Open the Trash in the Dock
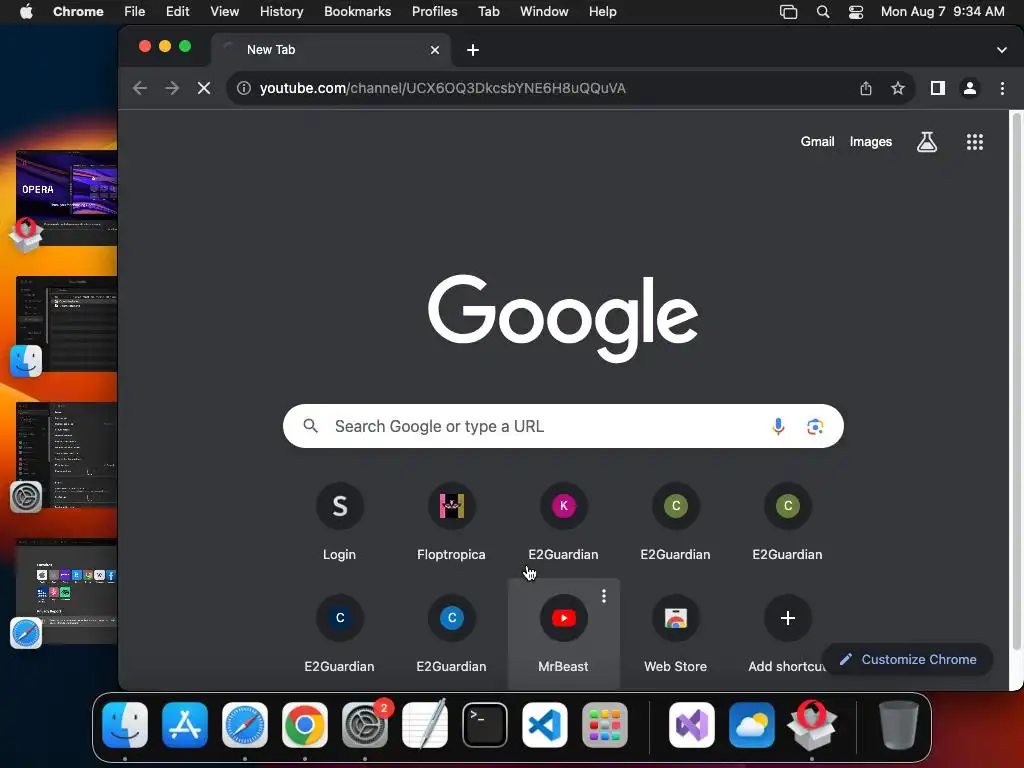 point(899,725)
